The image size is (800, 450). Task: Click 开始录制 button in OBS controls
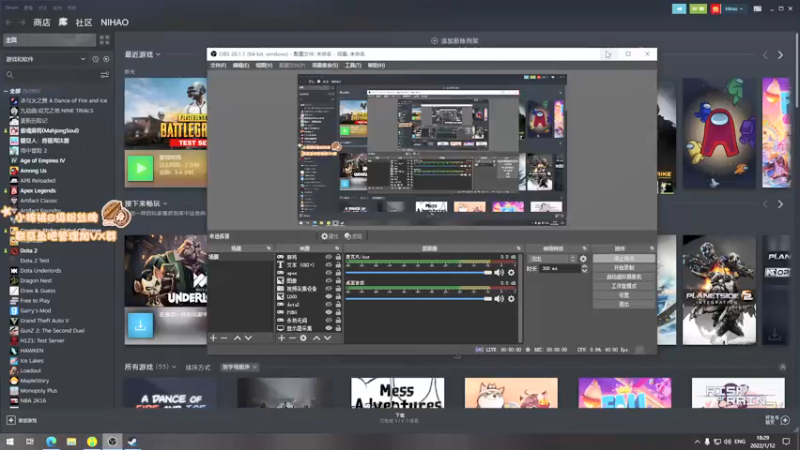(623, 268)
